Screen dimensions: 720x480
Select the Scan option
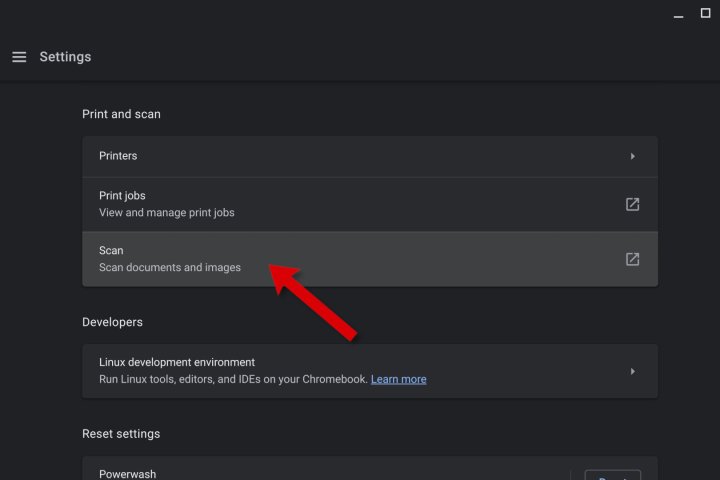(370, 259)
